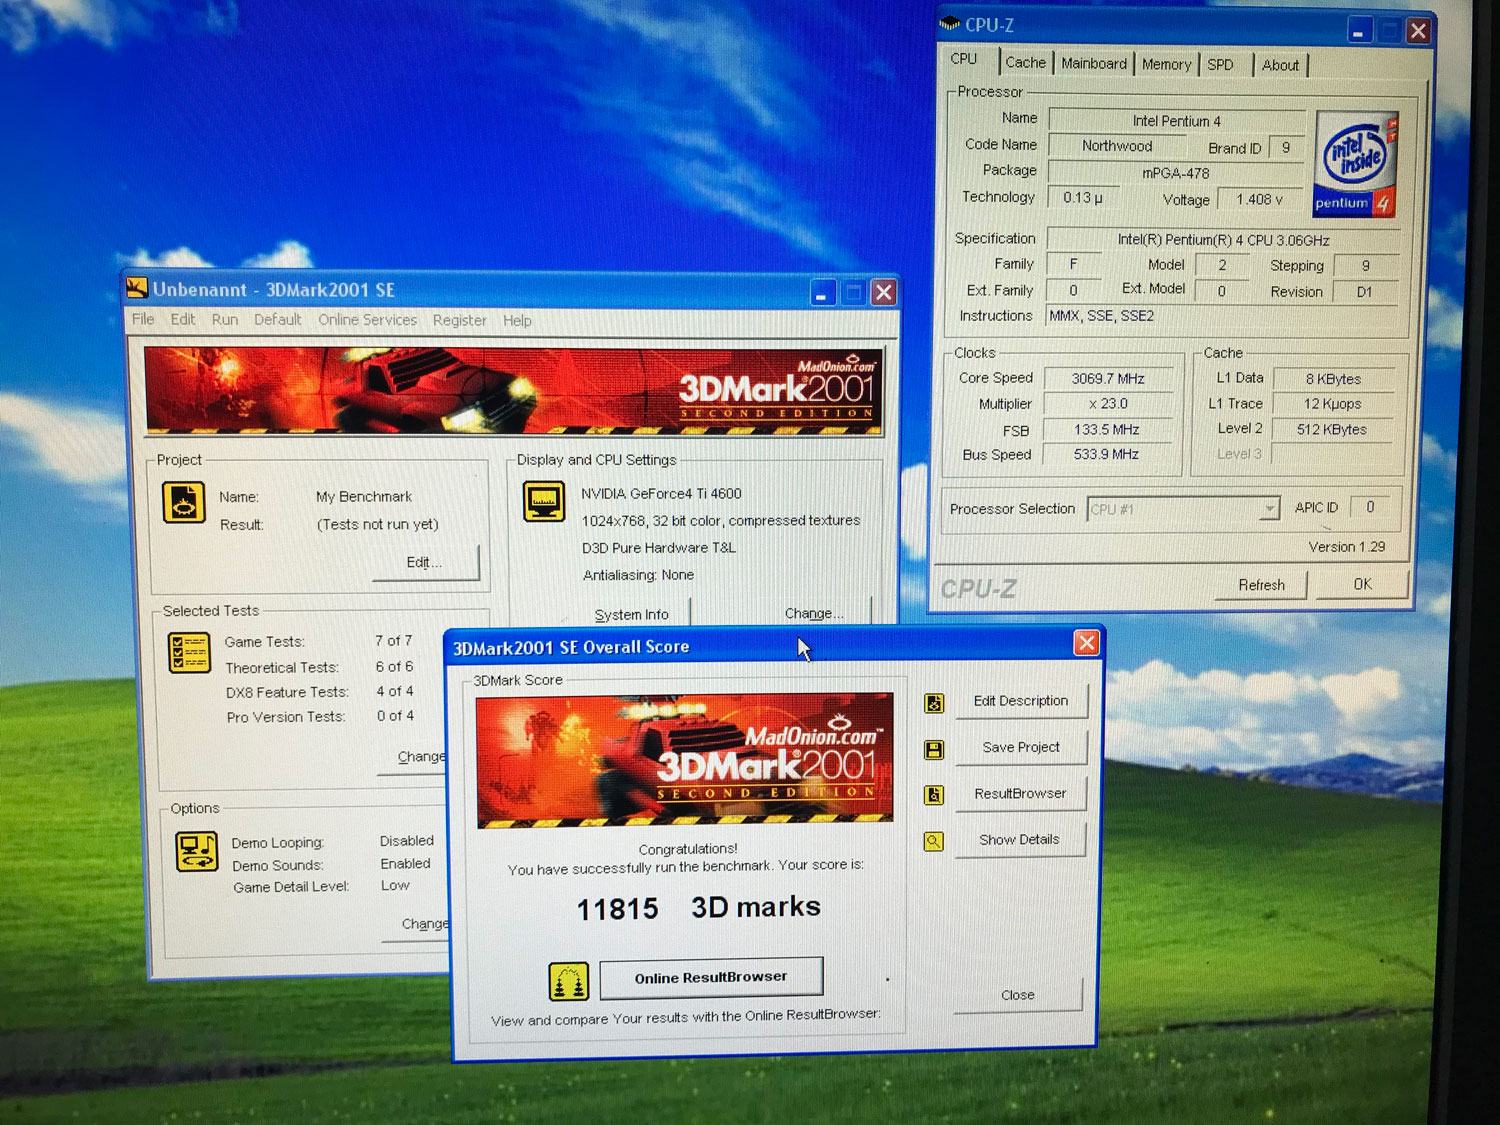Click the 'Game Detail Level: Low' text

[x=321, y=886]
